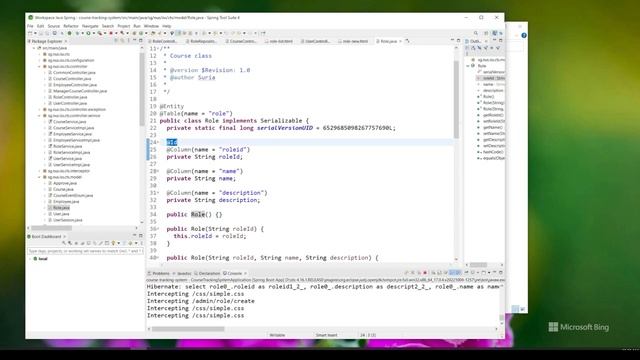Minimize the editor area
Screen dimensions: 640x360
[x=452, y=41]
